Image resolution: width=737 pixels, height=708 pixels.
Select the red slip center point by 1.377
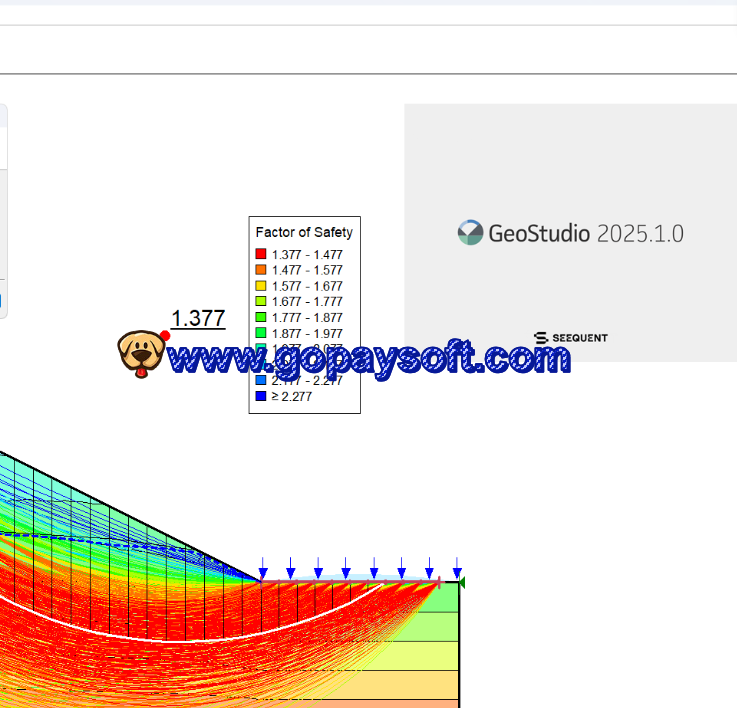165,335
